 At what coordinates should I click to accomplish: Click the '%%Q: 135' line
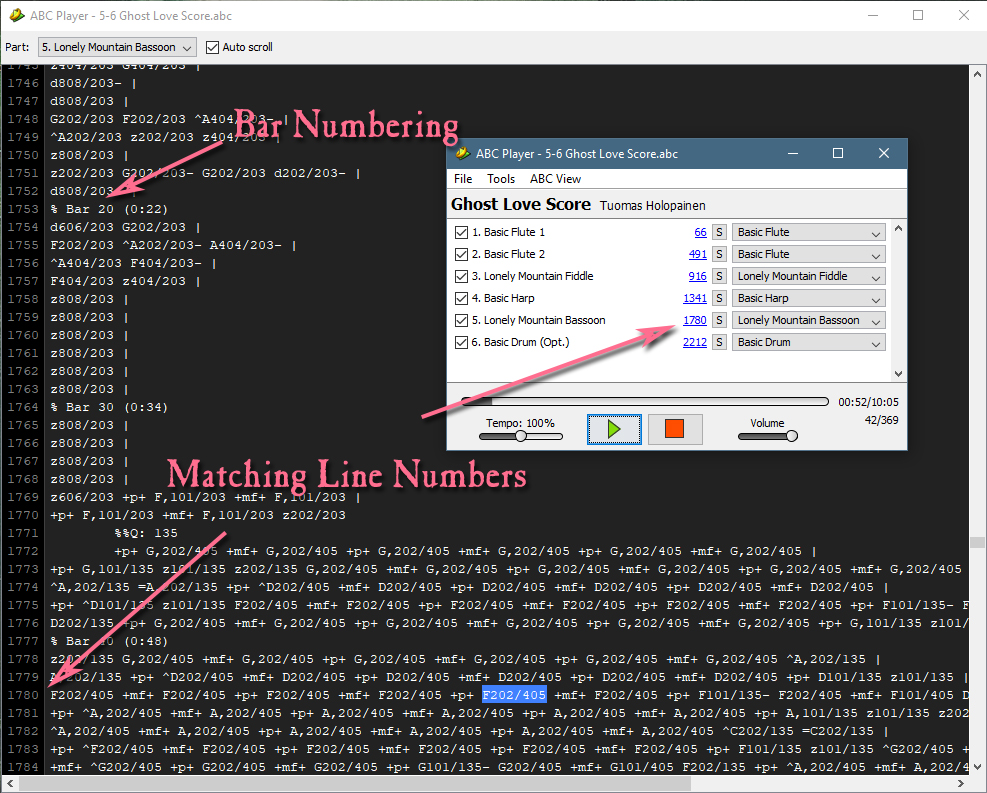(x=146, y=533)
